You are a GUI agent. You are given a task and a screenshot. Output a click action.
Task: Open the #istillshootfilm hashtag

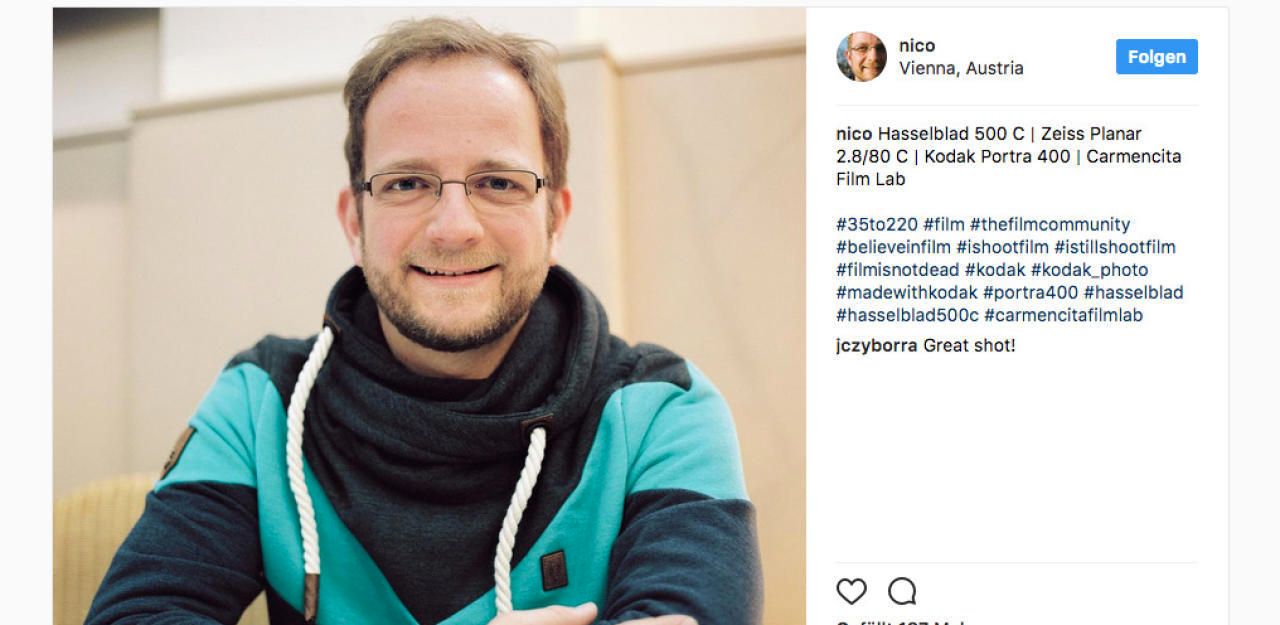click(1115, 247)
